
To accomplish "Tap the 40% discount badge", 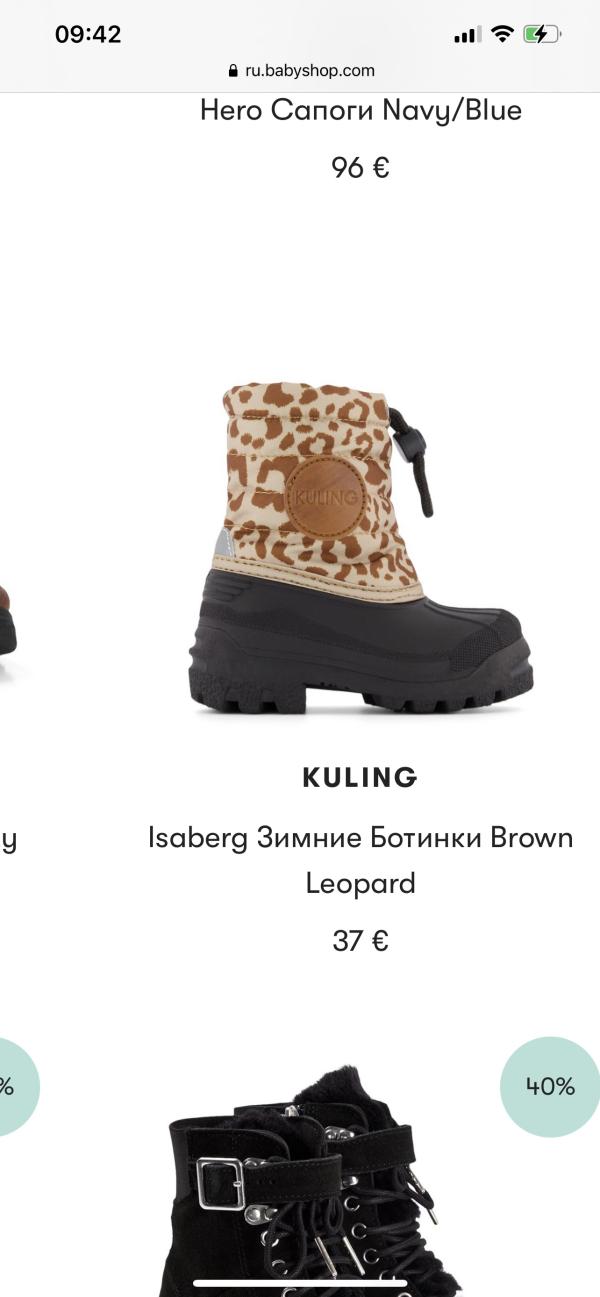I will (550, 1086).
